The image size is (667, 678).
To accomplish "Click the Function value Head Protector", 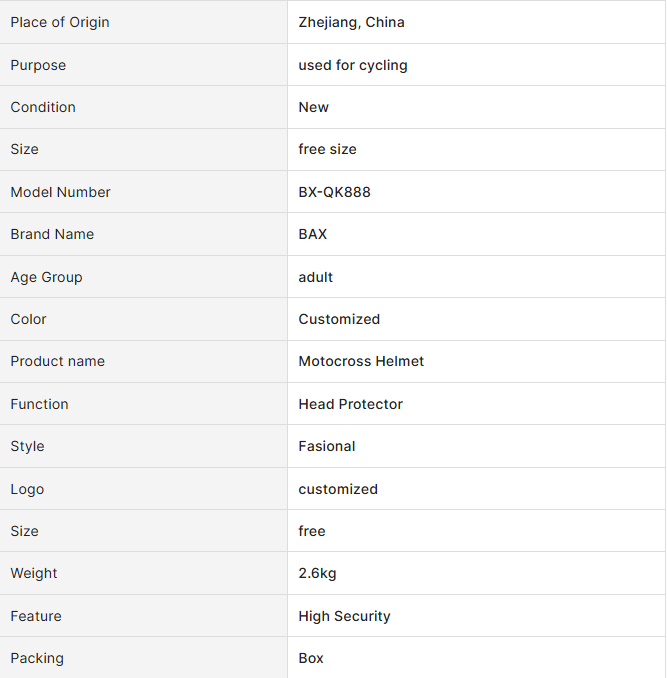I will [351, 404].
